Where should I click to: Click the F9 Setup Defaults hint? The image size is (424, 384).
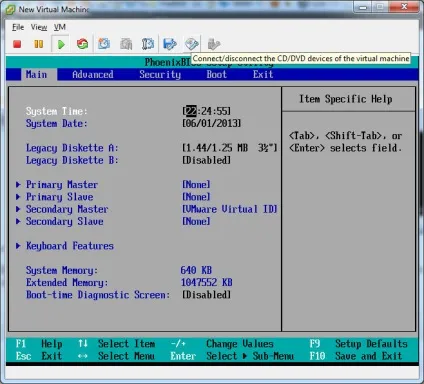pos(358,343)
